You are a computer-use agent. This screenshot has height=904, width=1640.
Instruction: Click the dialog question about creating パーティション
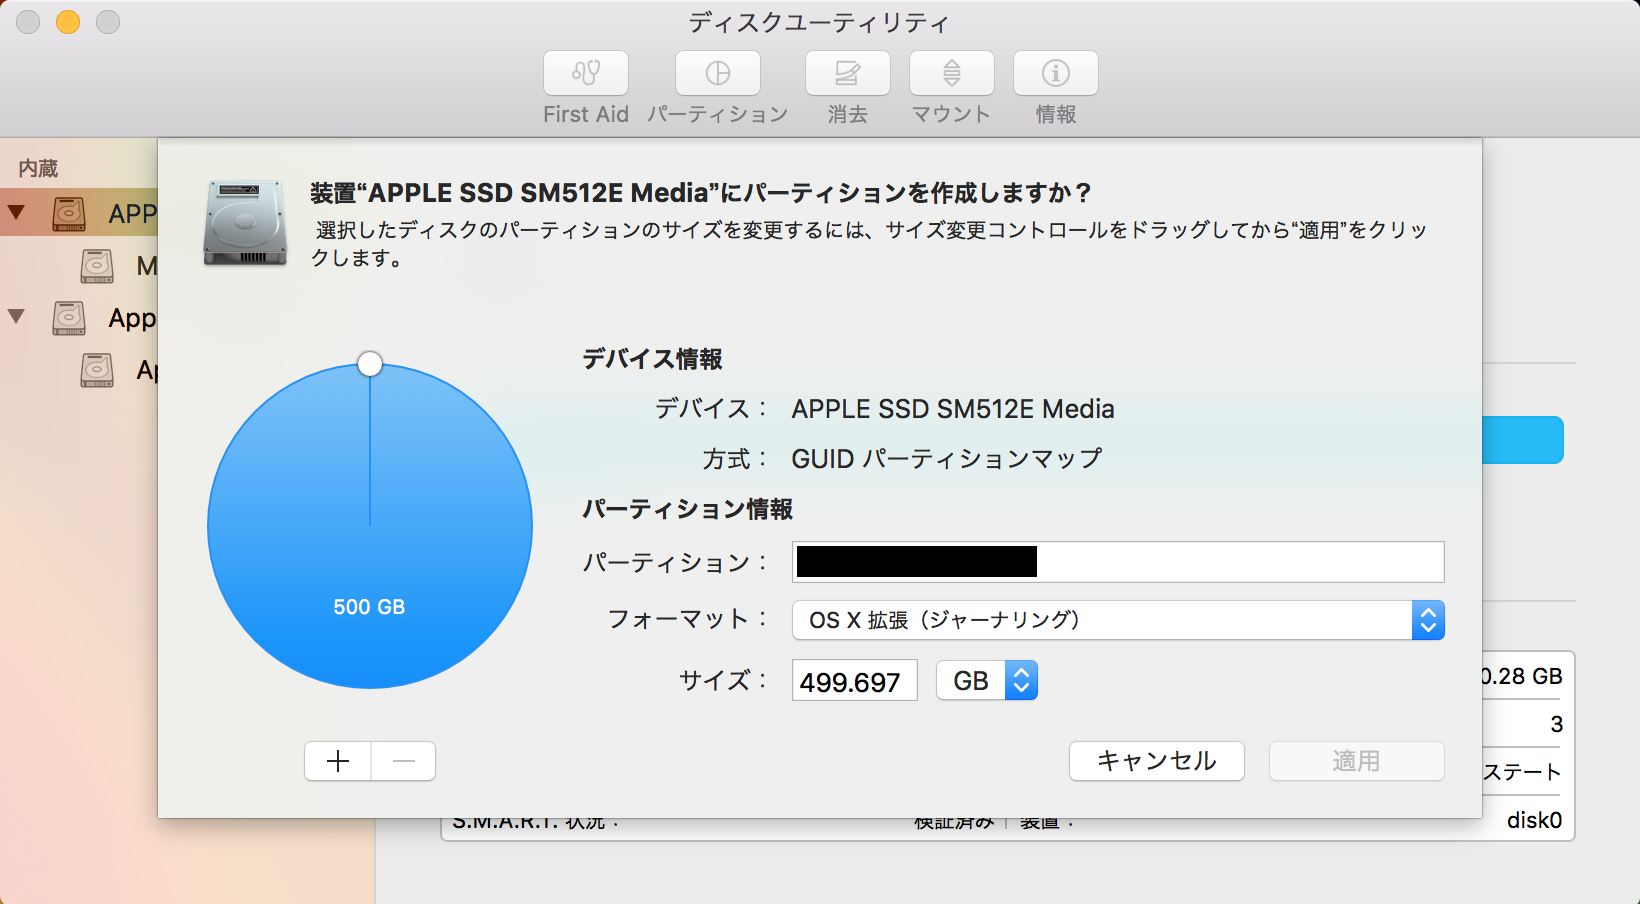coord(700,192)
